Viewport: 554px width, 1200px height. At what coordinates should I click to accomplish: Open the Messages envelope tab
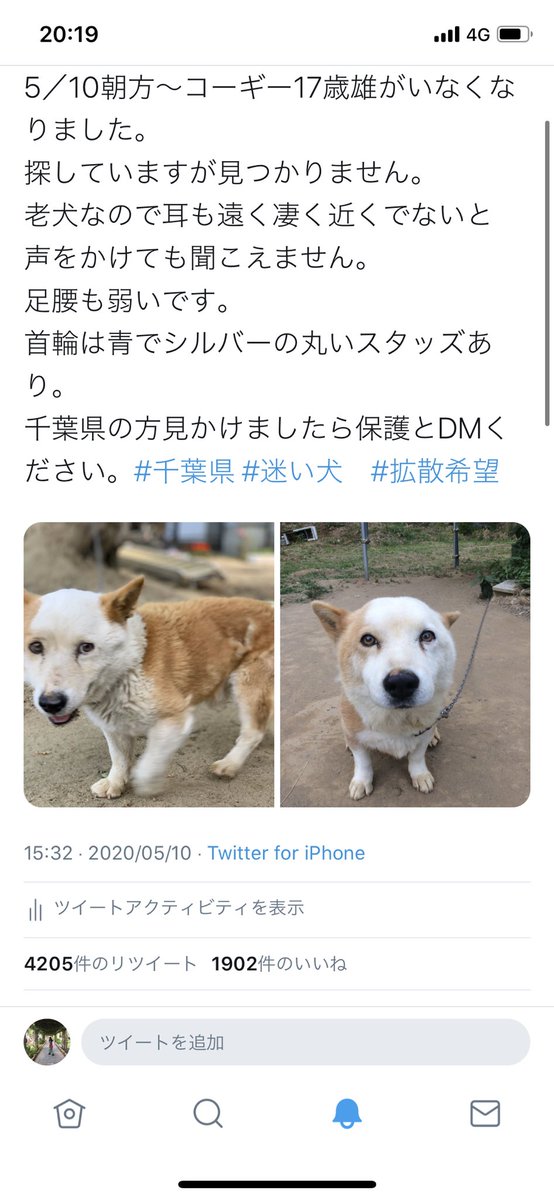[x=485, y=1113]
